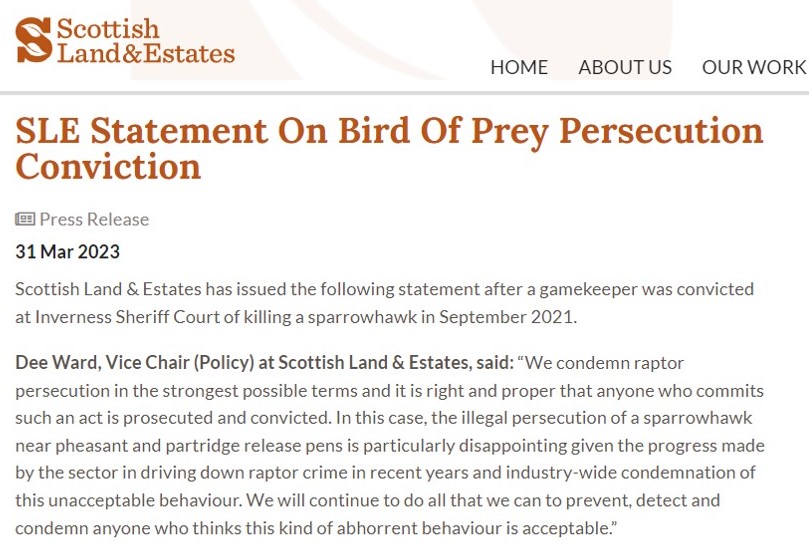Screen dimensions: 809x556
Task: Open the HOME menu item
Action: [519, 67]
